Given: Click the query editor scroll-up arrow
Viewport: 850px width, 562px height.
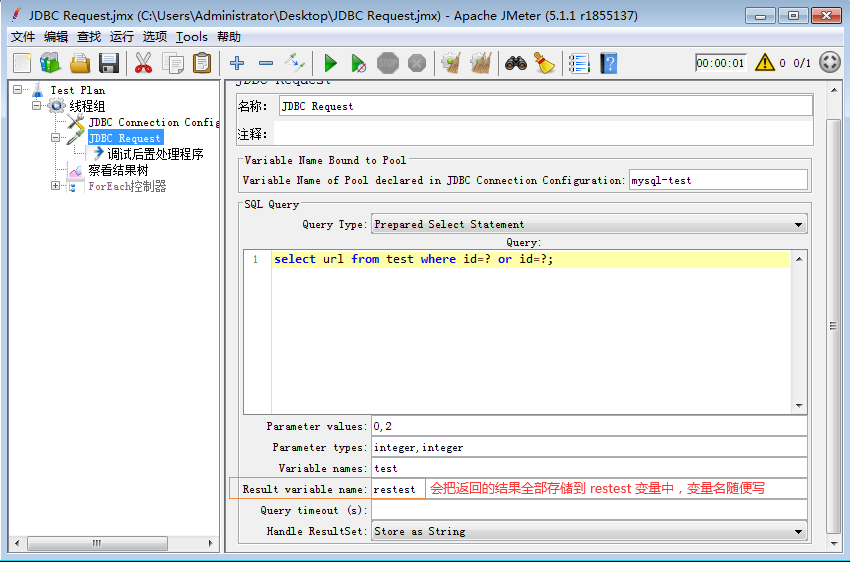Looking at the screenshot, I should (799, 259).
